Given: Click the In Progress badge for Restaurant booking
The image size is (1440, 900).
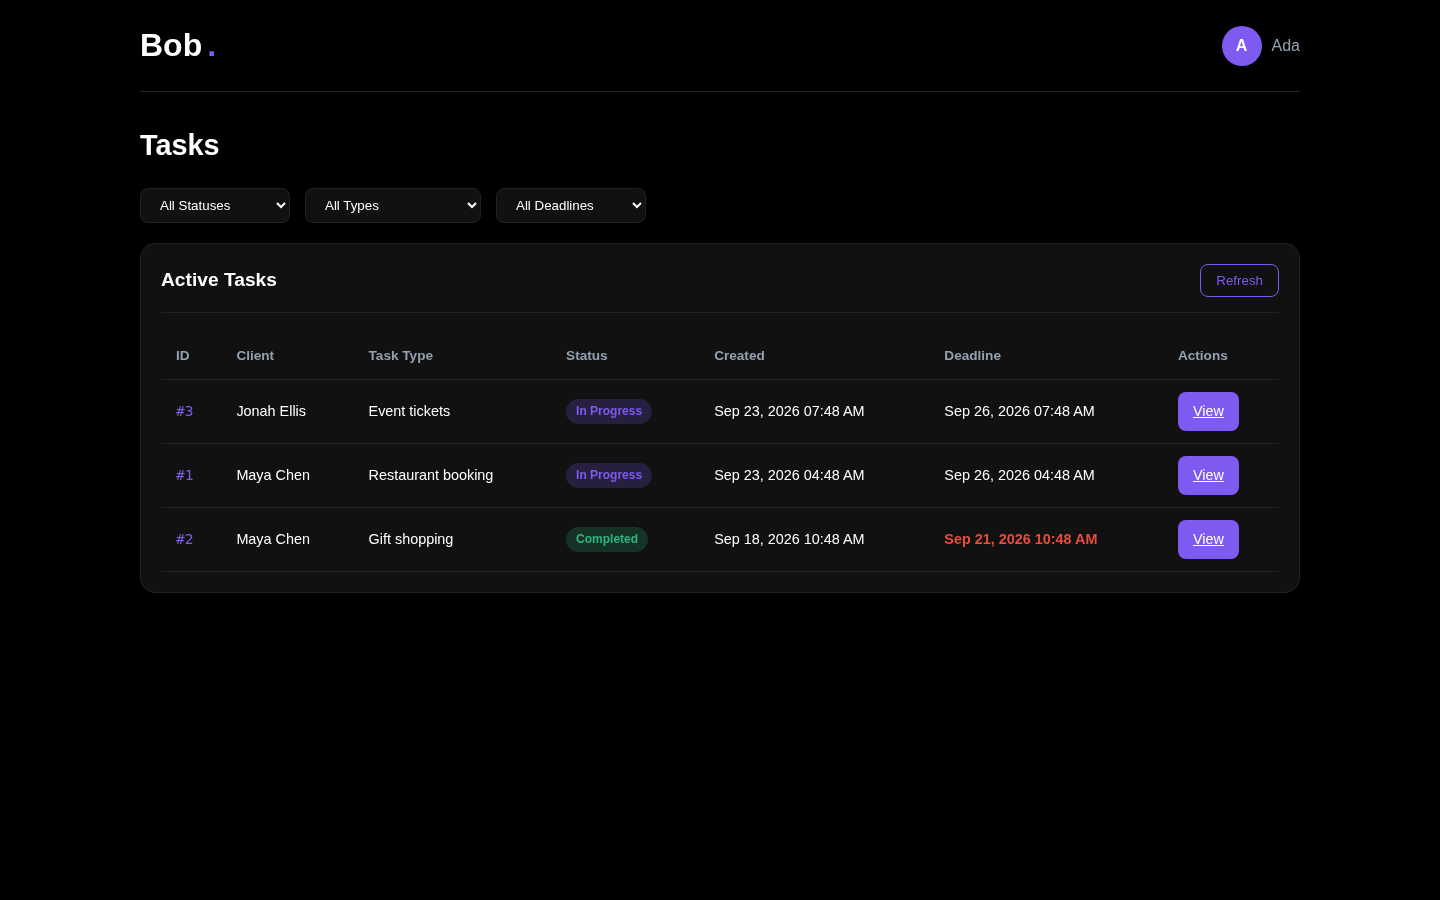Looking at the screenshot, I should coord(609,475).
